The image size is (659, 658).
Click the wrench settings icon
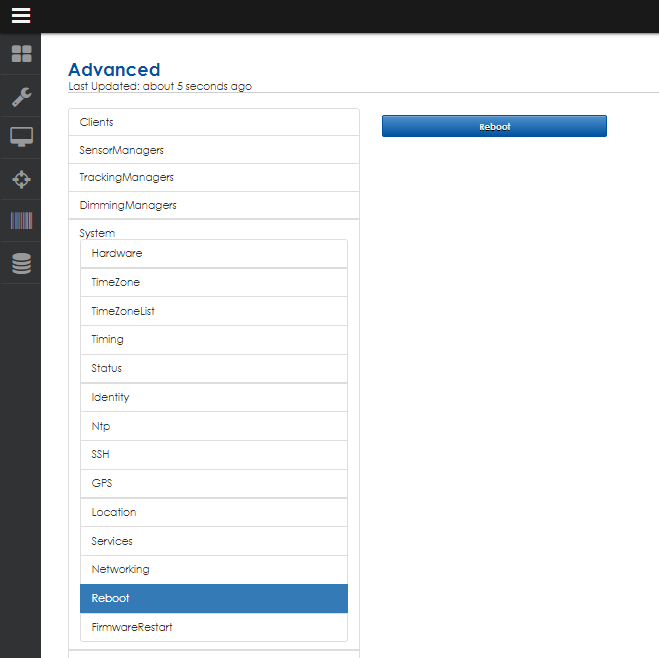[x=21, y=96]
